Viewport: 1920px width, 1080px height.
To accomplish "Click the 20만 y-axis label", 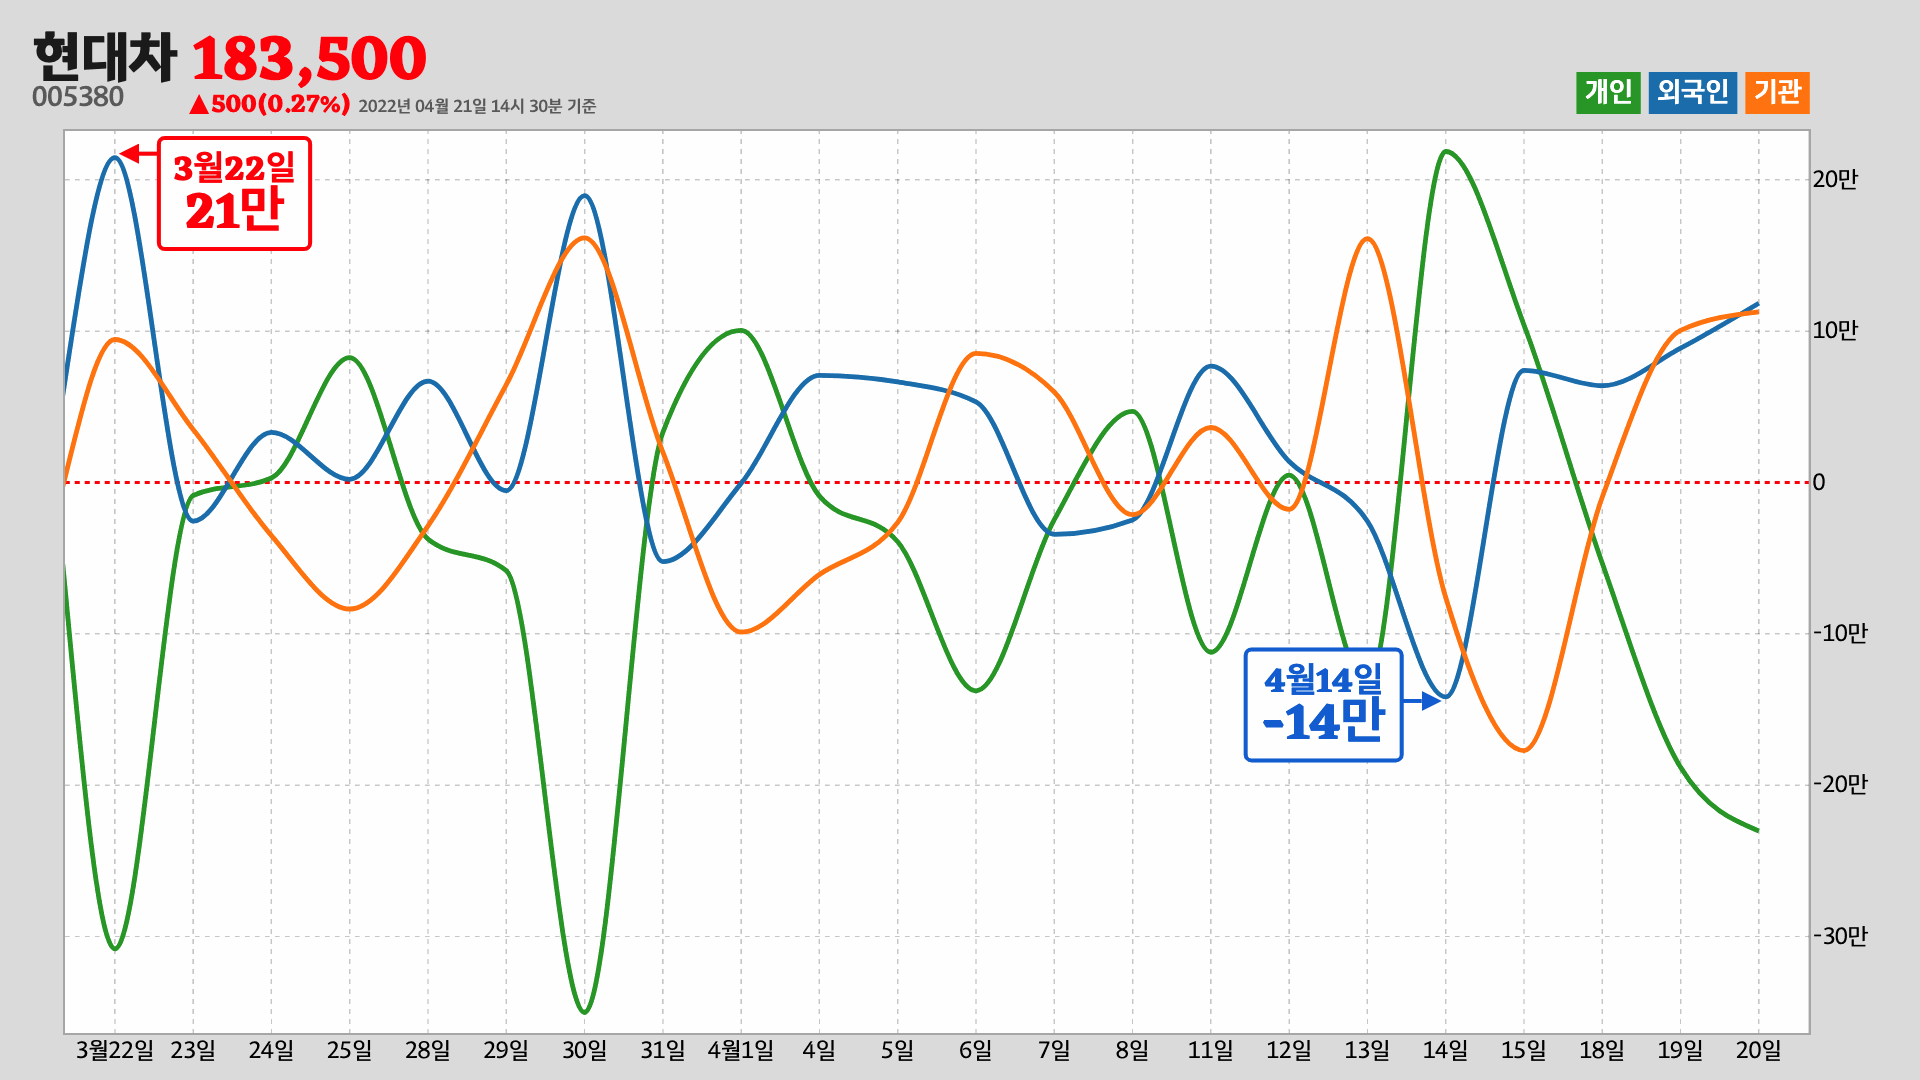I will click(x=1835, y=180).
